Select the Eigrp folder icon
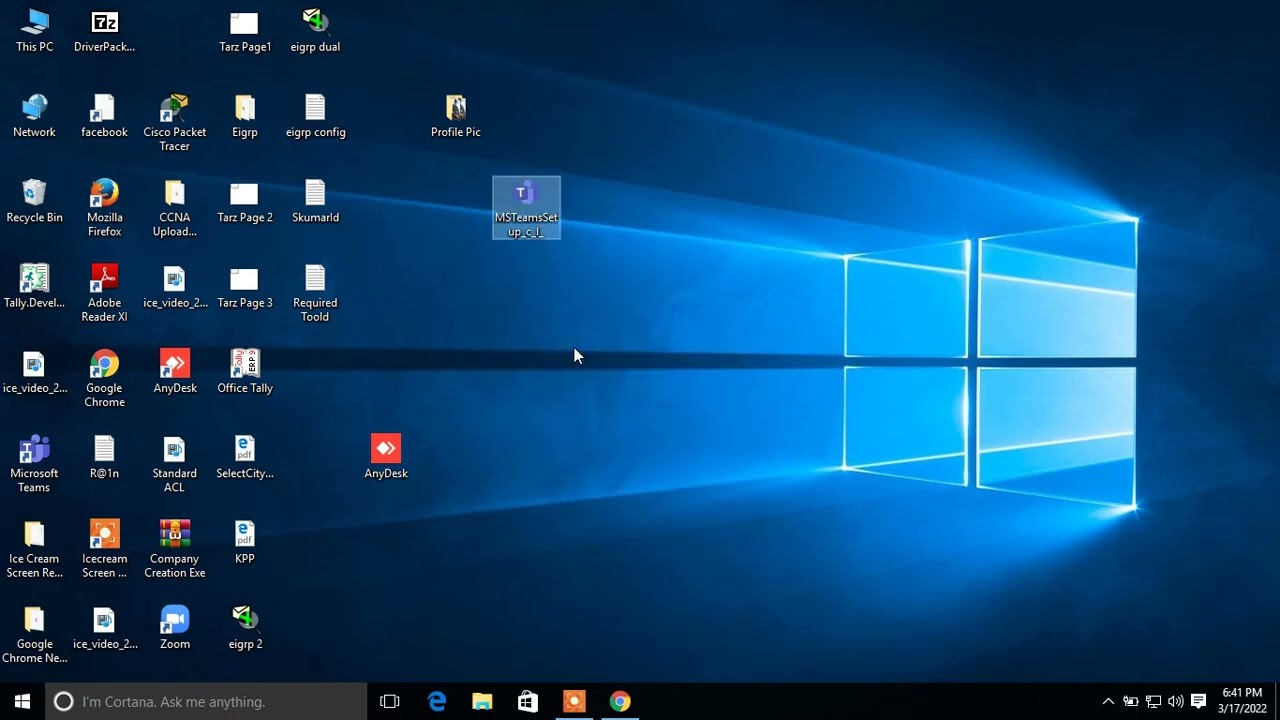 pos(245,116)
